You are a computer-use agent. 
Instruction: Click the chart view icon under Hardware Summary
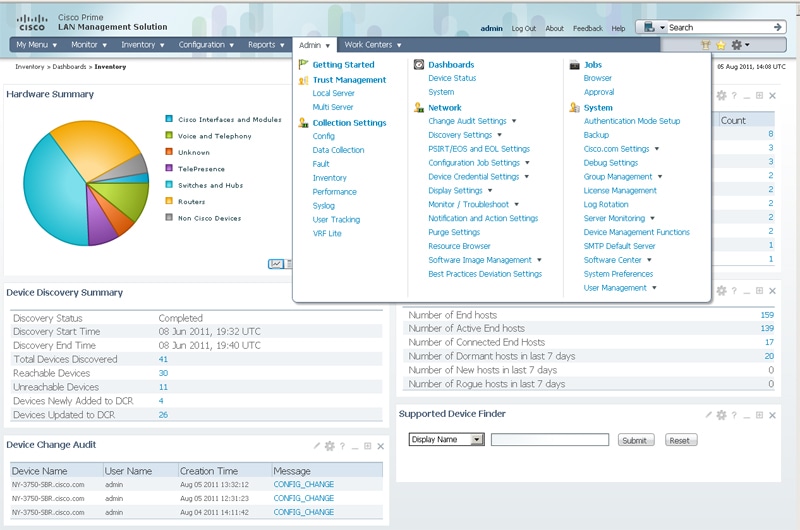[276, 264]
